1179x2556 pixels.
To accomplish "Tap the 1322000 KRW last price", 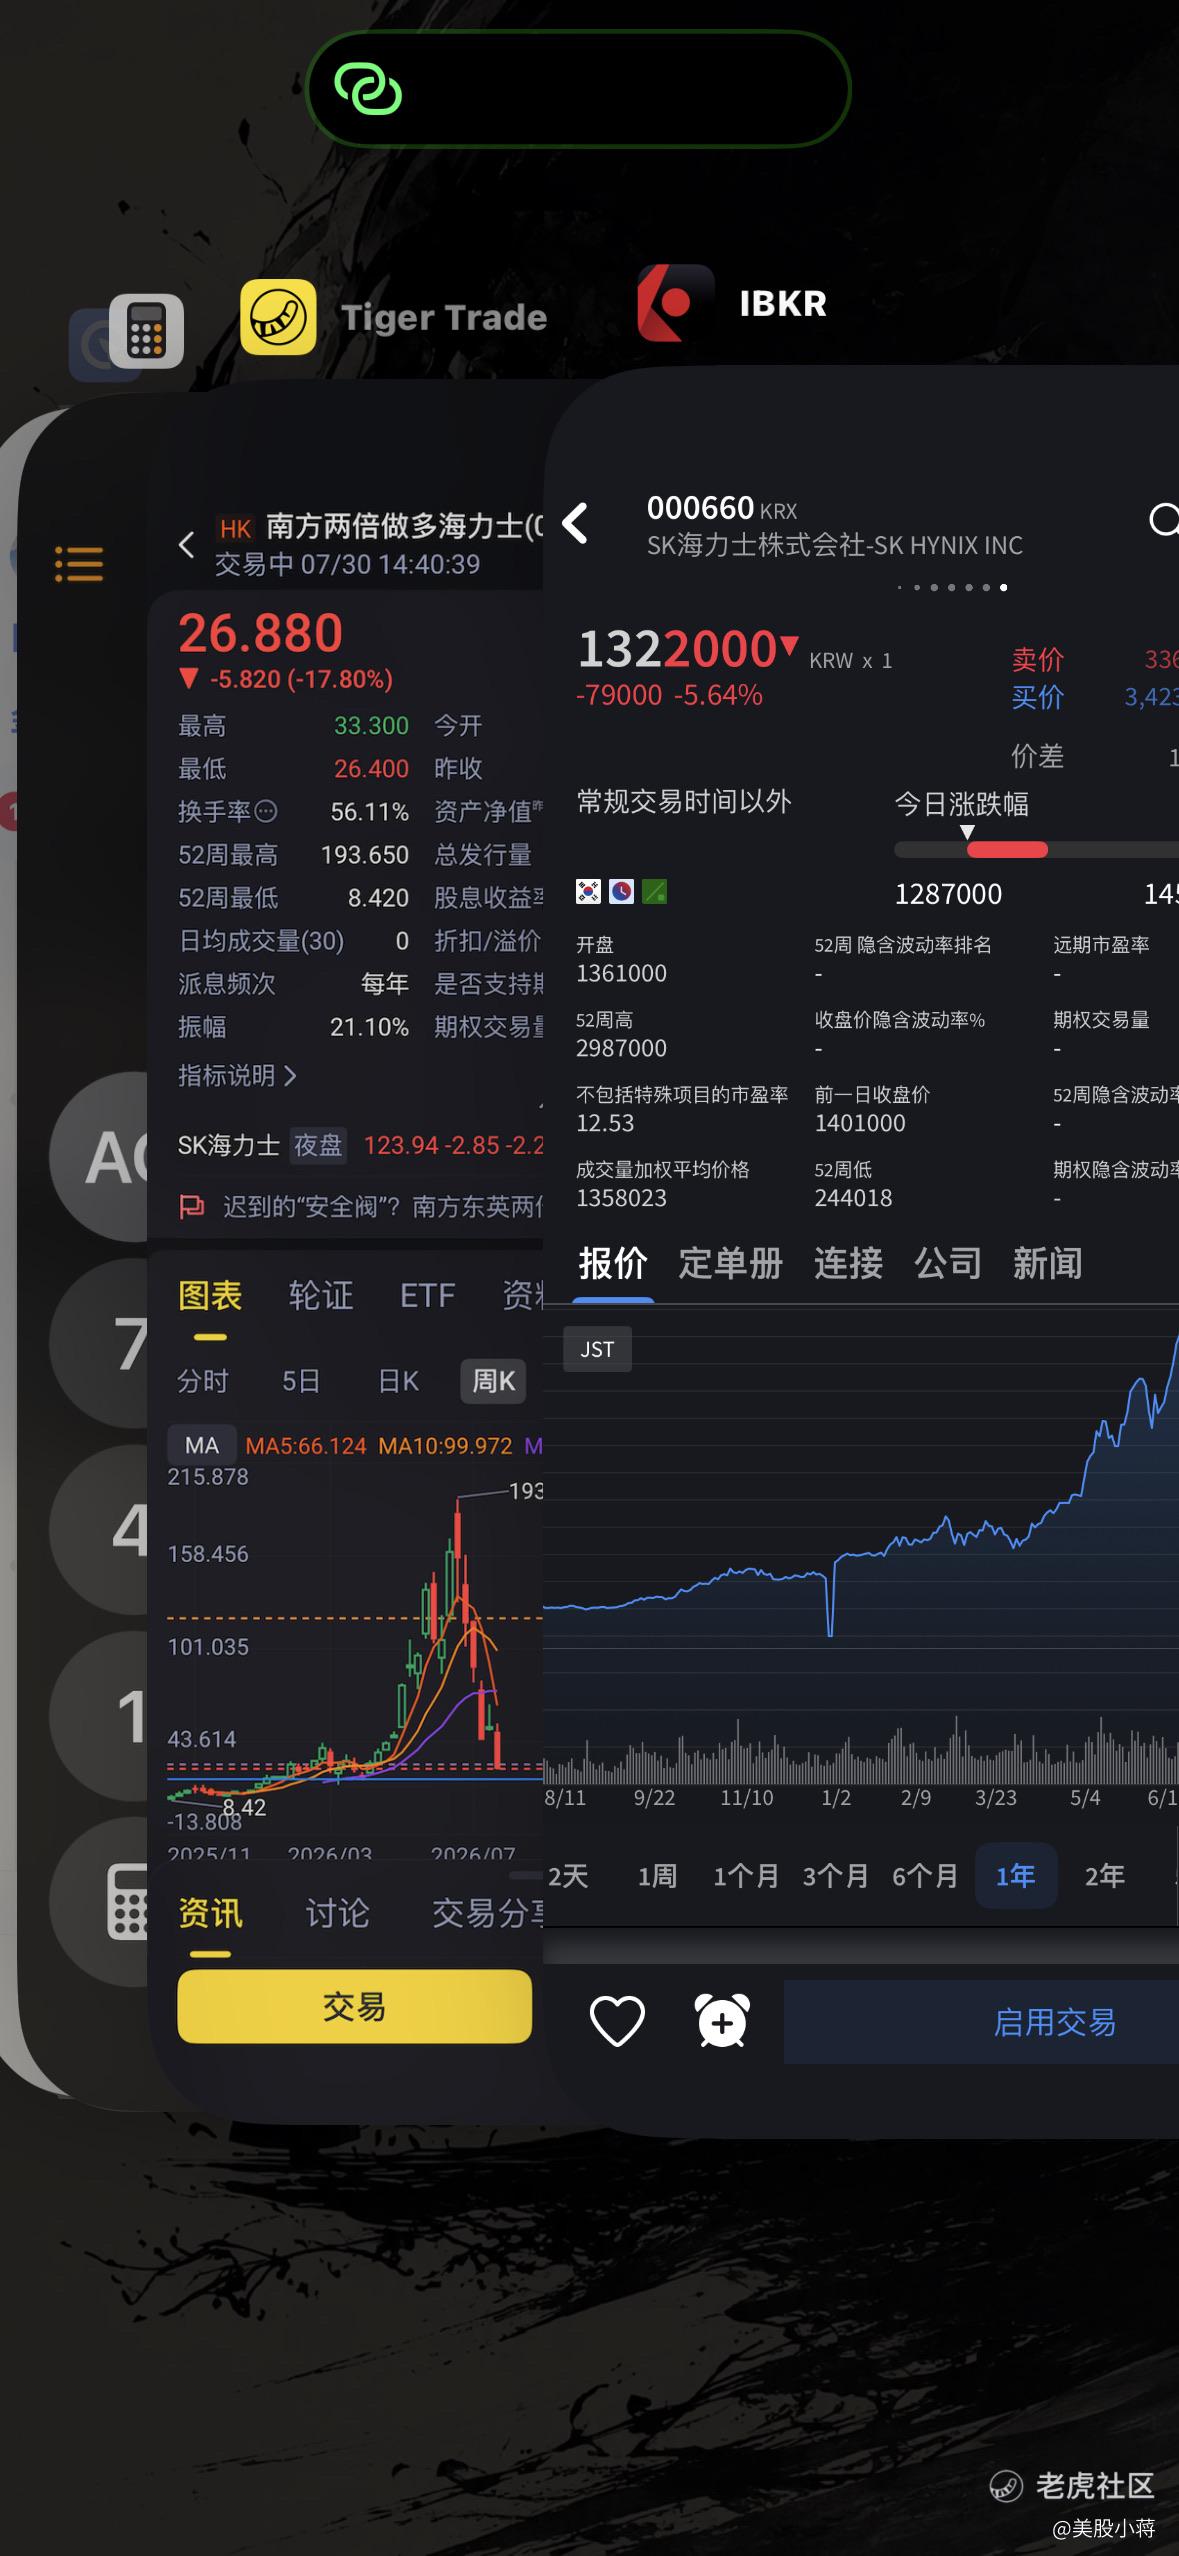I will click(677, 649).
